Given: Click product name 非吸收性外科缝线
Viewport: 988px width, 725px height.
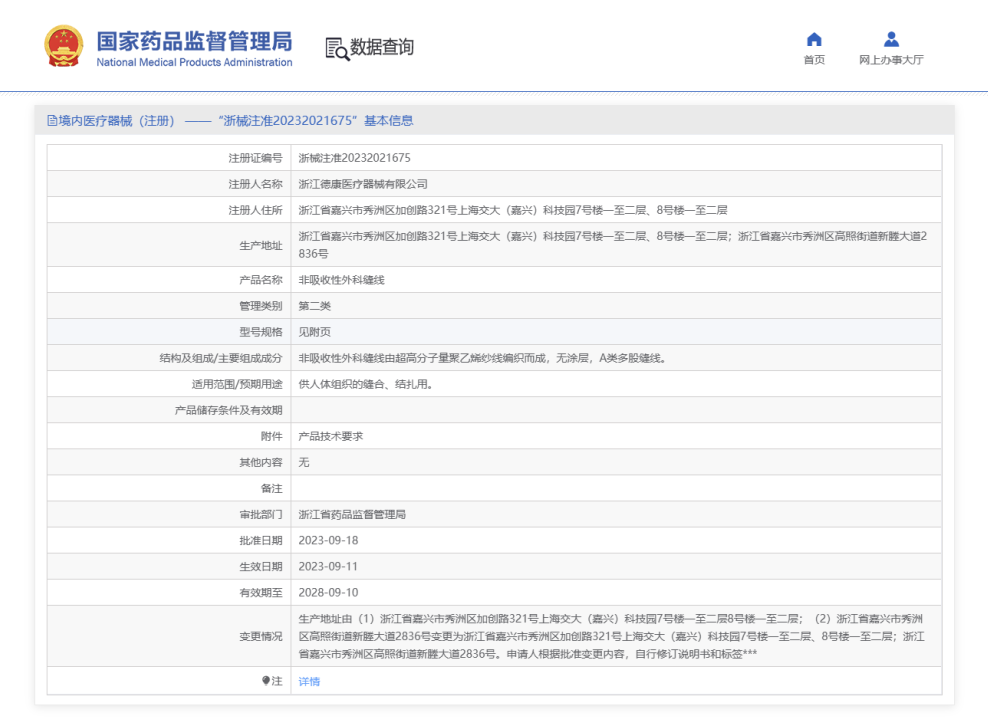Looking at the screenshot, I should 341,280.
